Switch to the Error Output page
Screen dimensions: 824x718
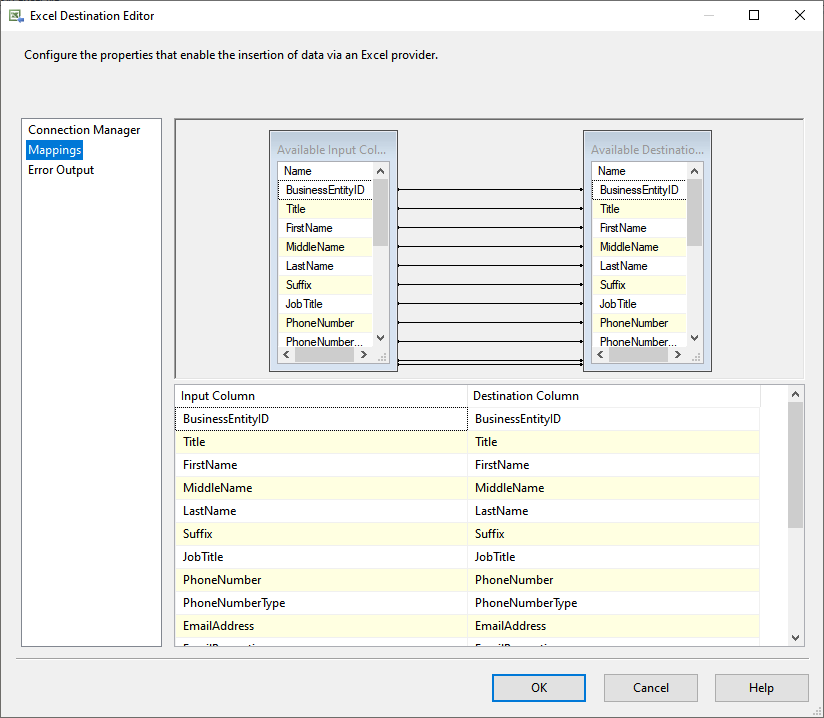tap(61, 170)
